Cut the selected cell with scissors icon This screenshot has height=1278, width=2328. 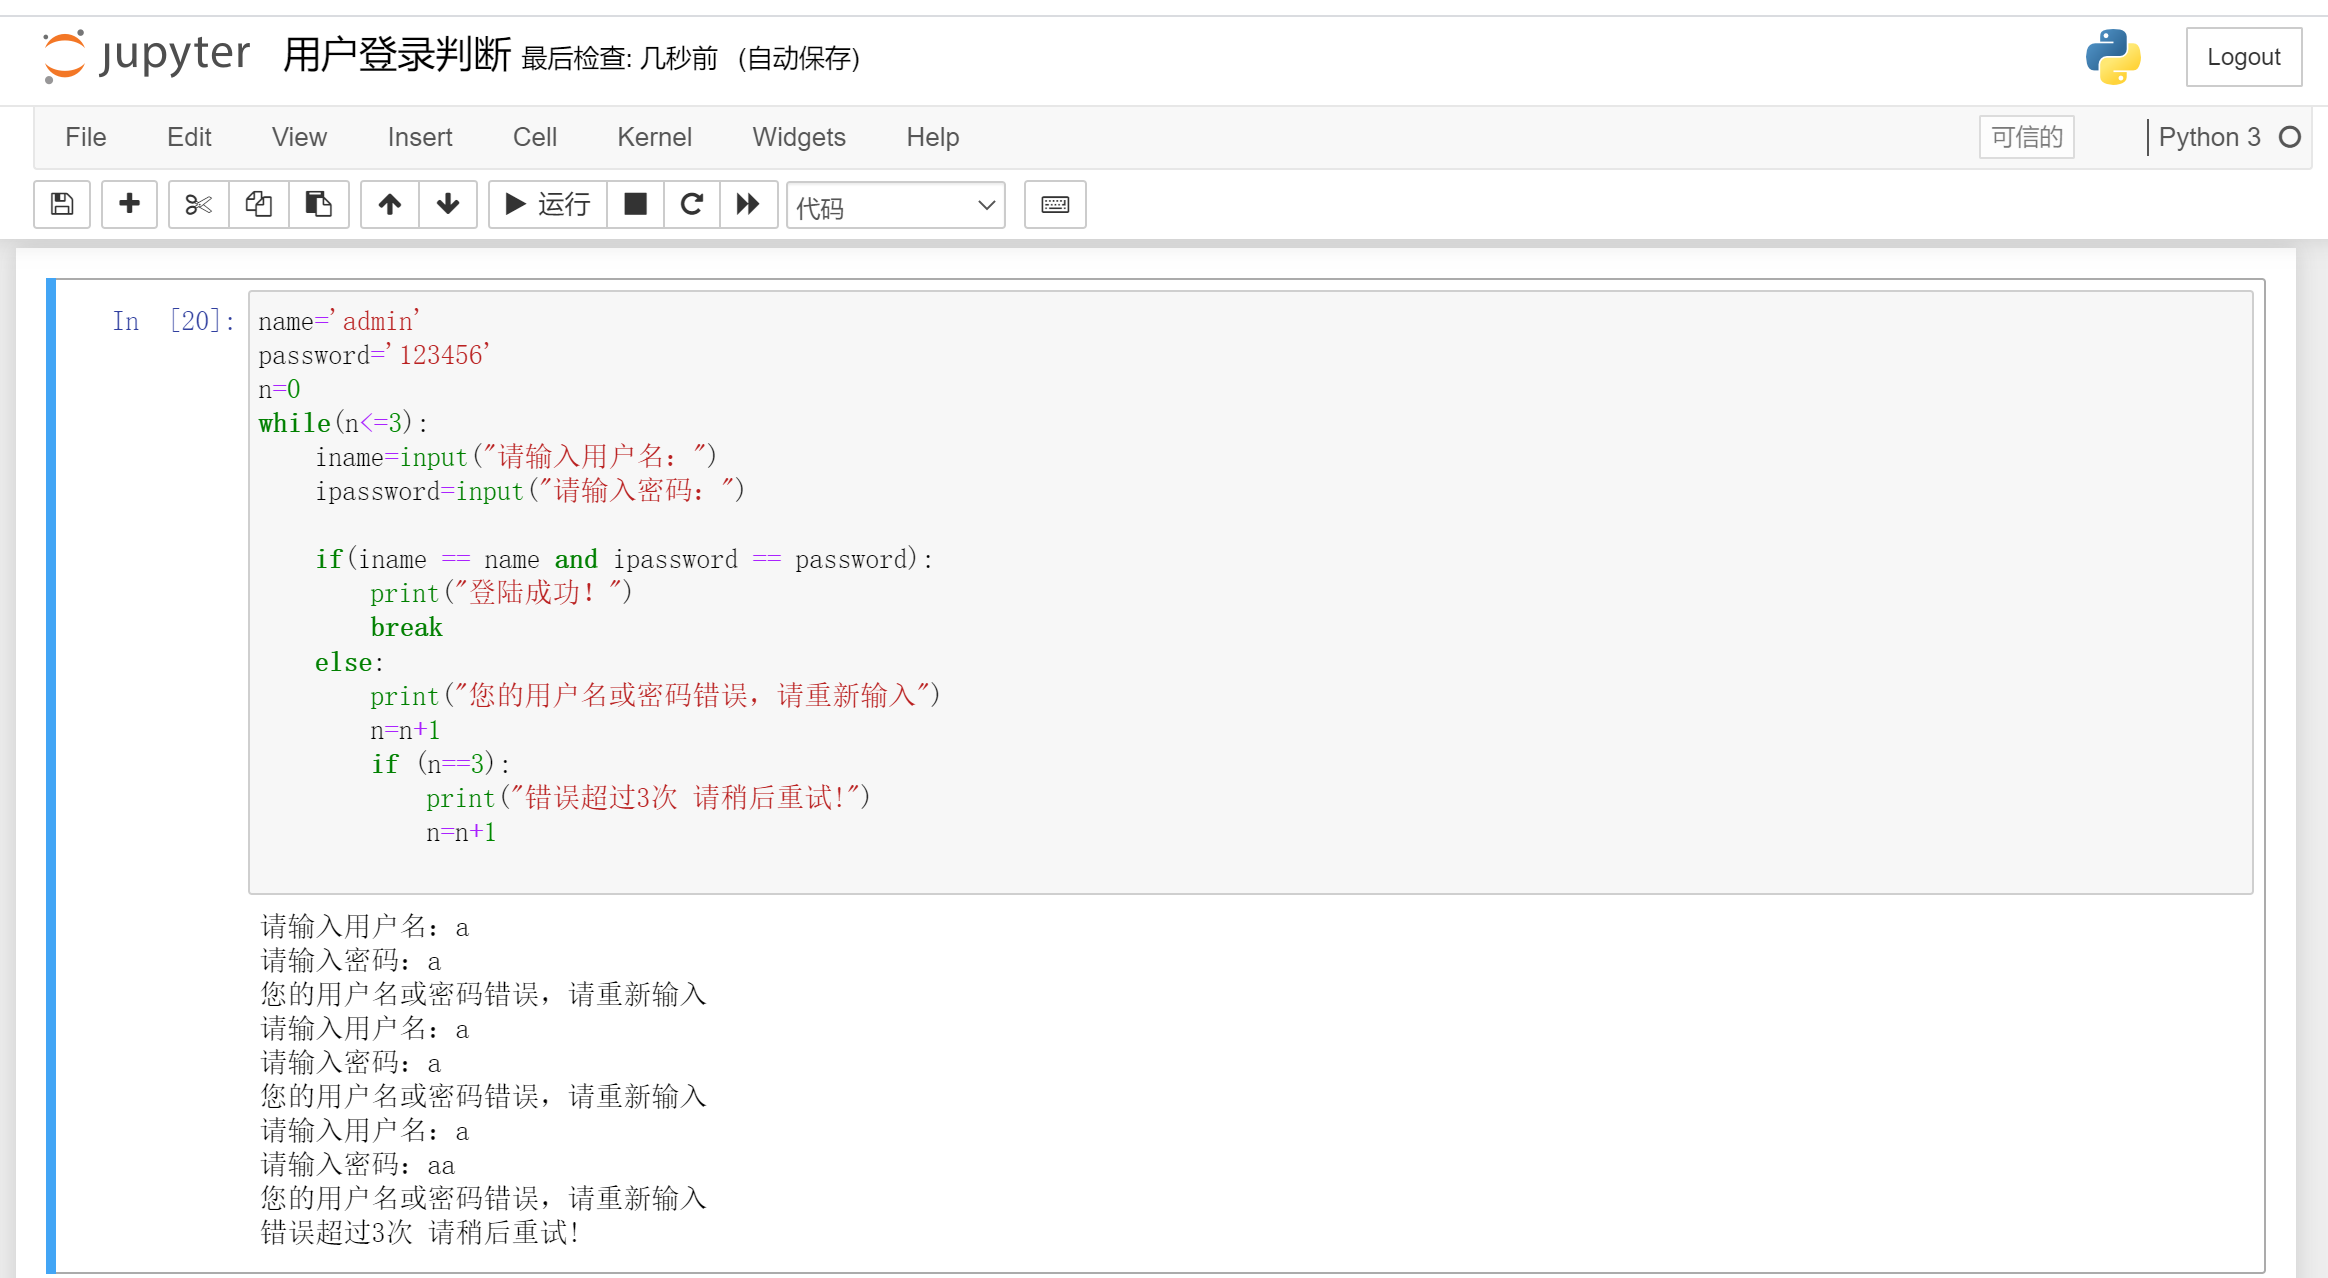198,205
